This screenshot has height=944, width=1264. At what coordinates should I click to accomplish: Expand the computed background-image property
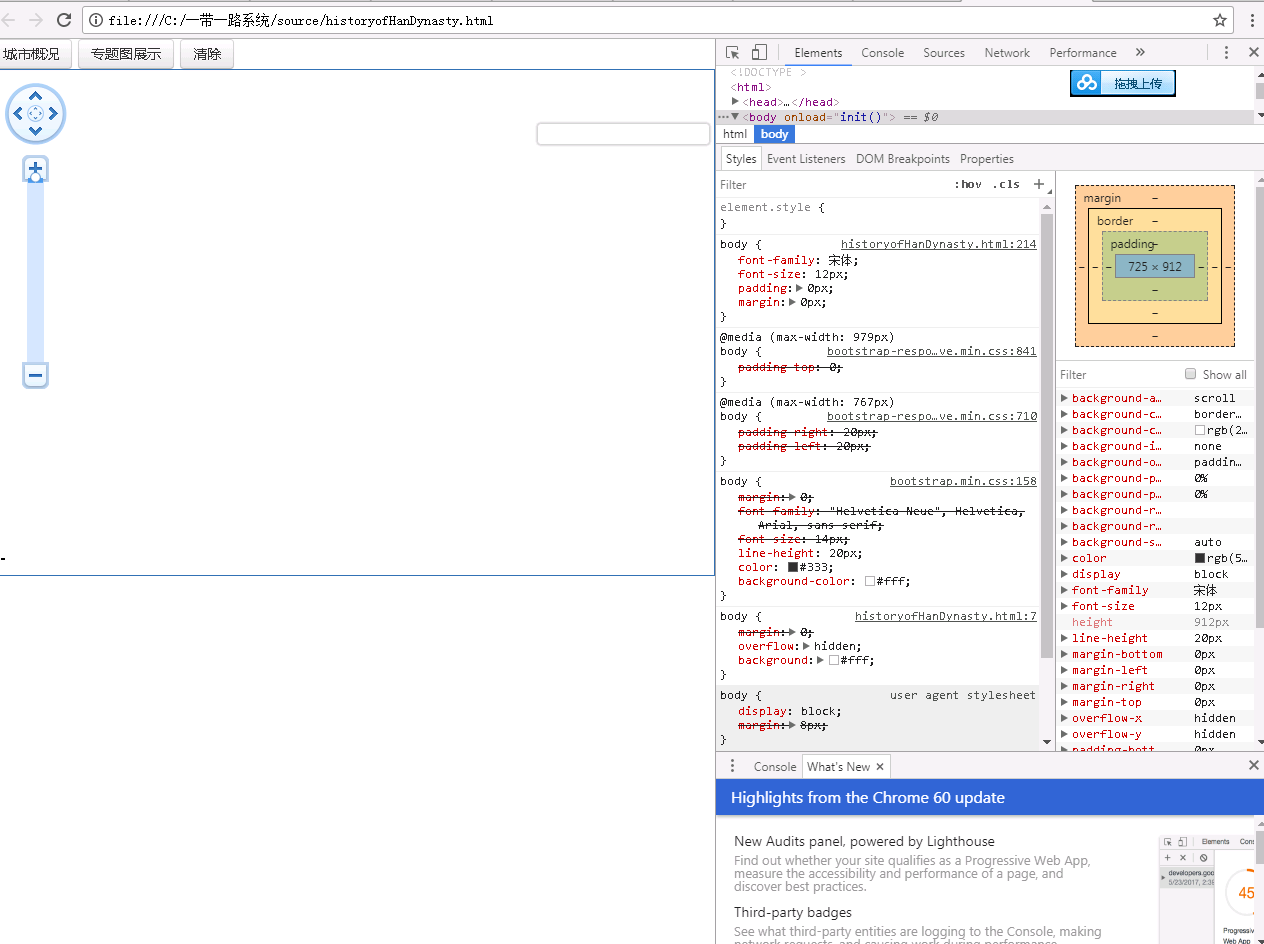pyautogui.click(x=1064, y=446)
